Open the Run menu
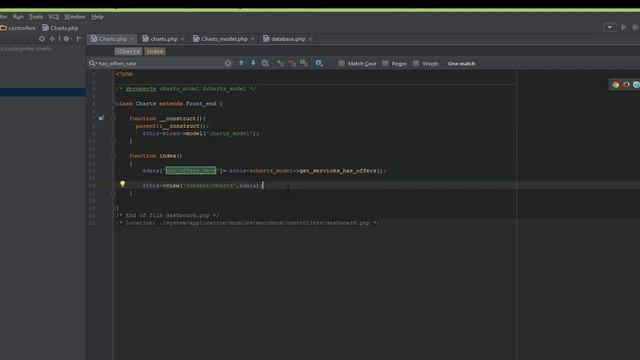Image resolution: width=640 pixels, height=360 pixels. click(x=18, y=17)
